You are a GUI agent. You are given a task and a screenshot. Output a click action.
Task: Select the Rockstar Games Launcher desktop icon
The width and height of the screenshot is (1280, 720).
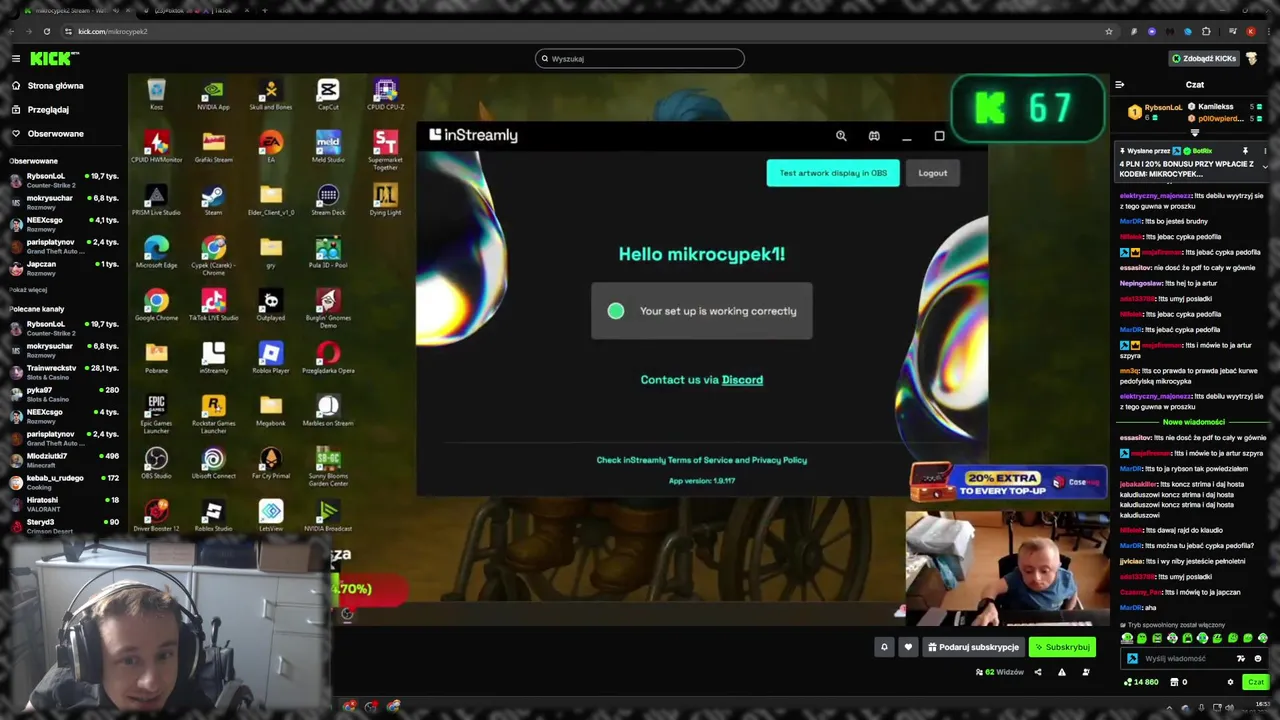[213, 414]
